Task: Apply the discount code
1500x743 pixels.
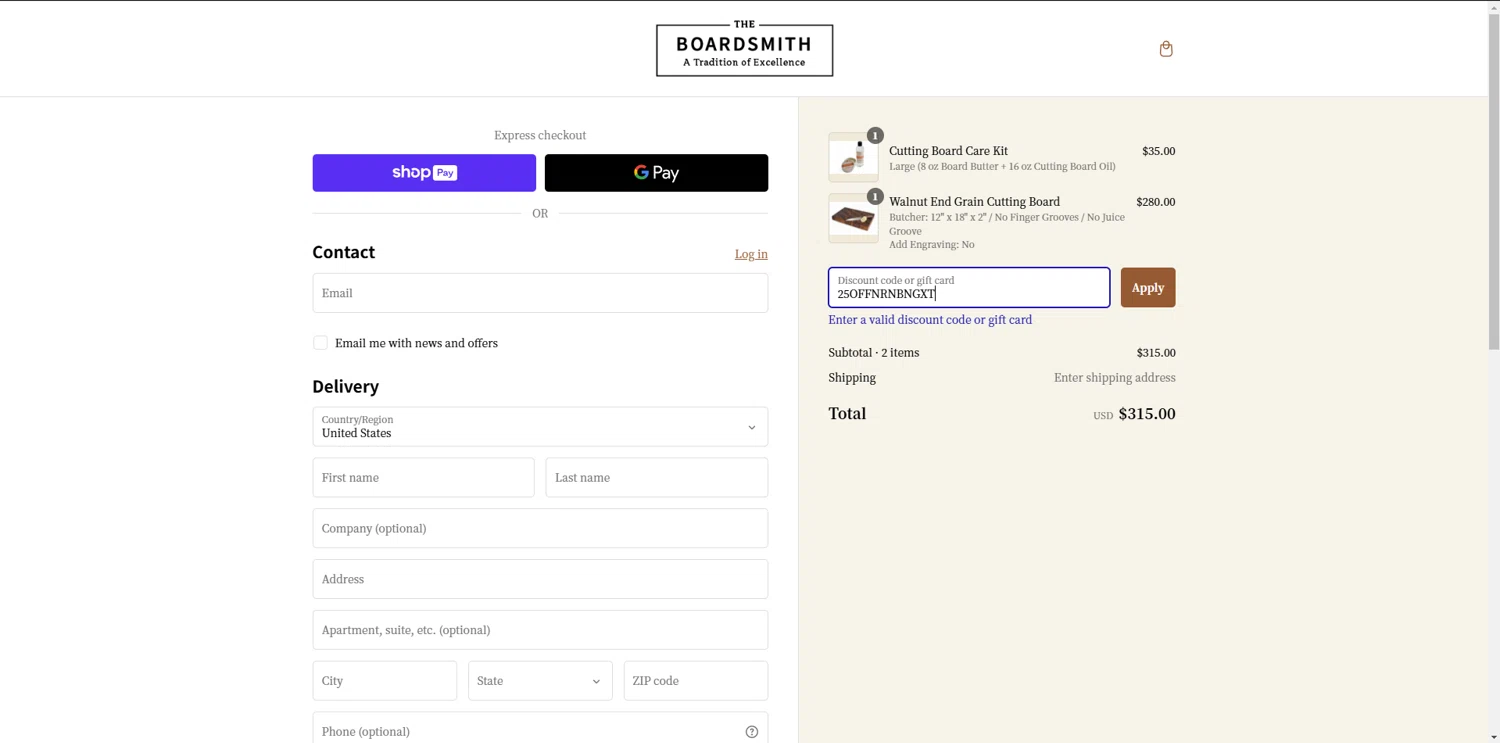Action: 1148,288
